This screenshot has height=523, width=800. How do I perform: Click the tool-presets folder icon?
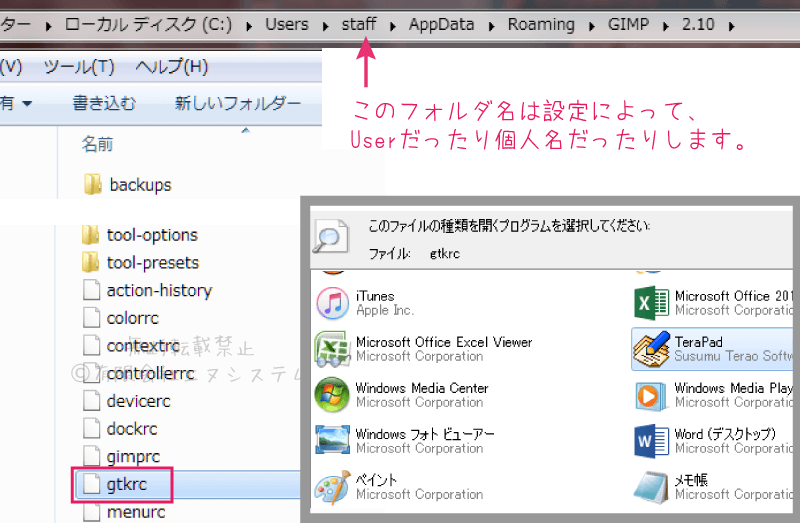(90, 262)
